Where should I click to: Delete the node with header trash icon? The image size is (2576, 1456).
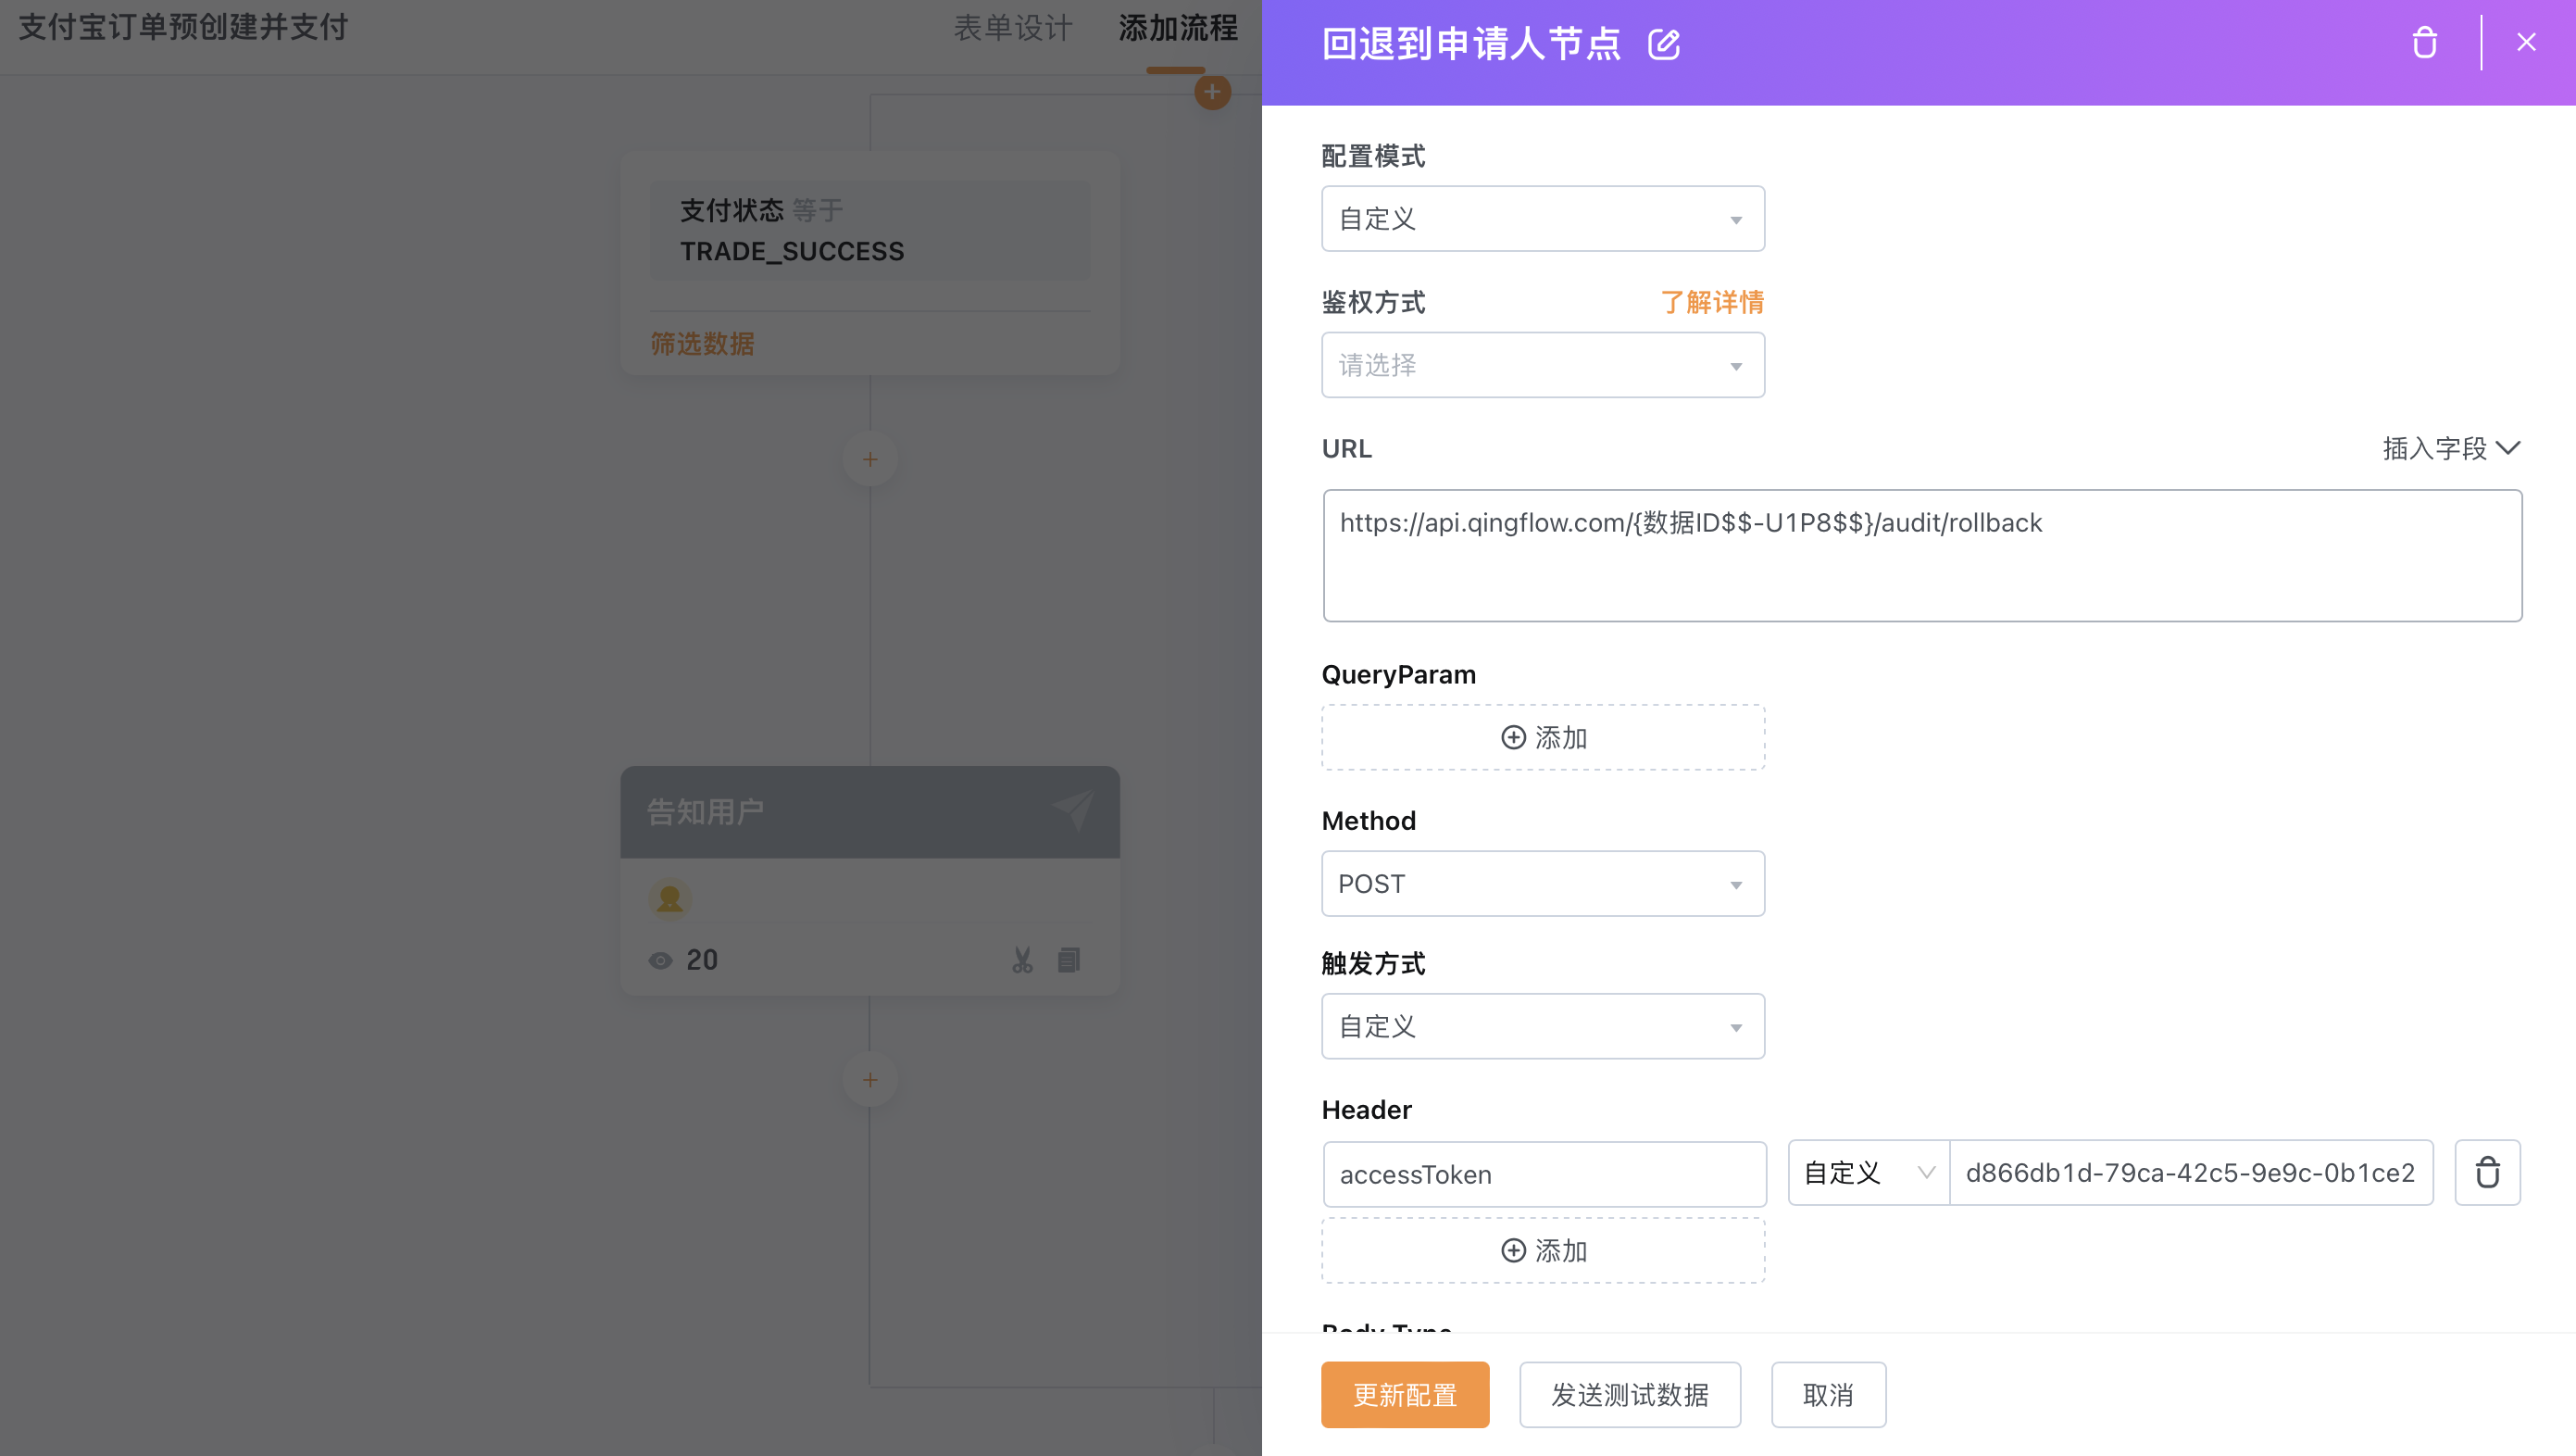pyautogui.click(x=2424, y=43)
